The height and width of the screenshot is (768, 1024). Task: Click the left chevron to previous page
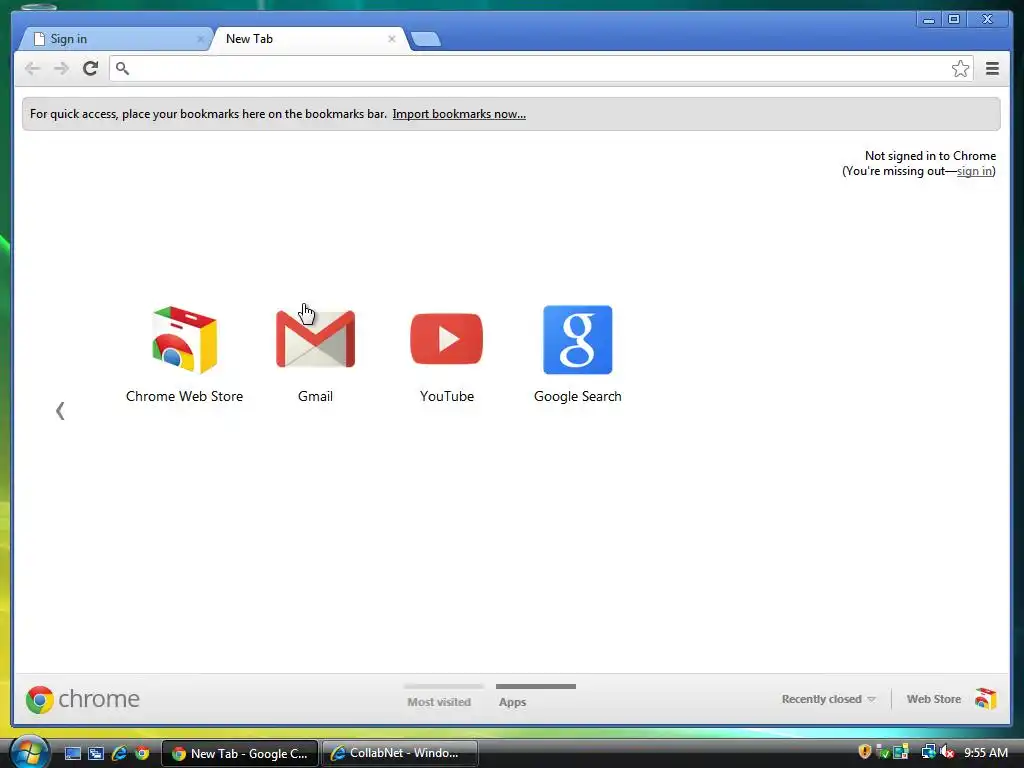point(60,410)
